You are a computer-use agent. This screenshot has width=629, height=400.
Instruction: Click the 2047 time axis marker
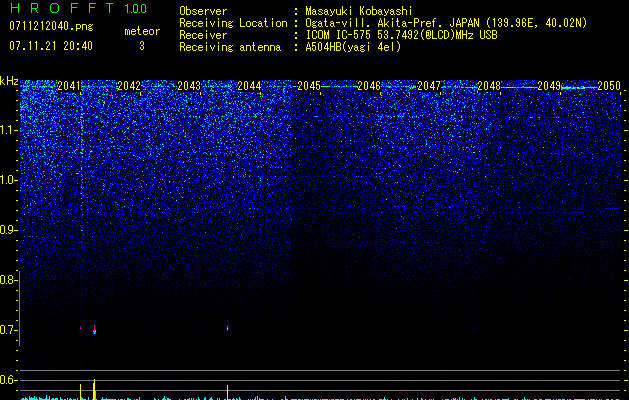click(x=429, y=86)
